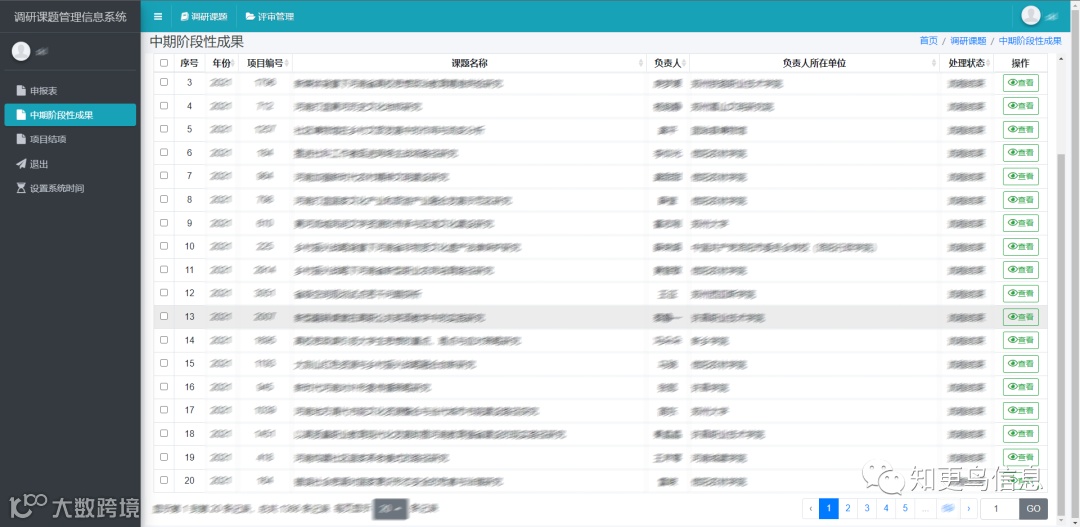
Task: Tick the checkbox for row 3
Action: pos(164,82)
